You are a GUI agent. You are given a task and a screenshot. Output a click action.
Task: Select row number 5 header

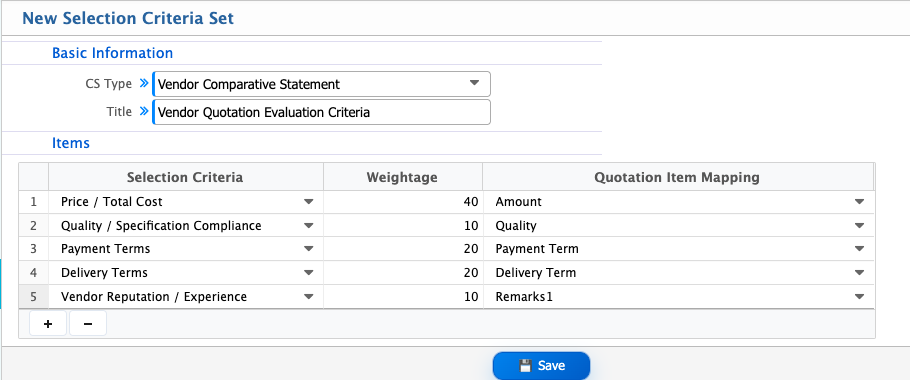34,297
